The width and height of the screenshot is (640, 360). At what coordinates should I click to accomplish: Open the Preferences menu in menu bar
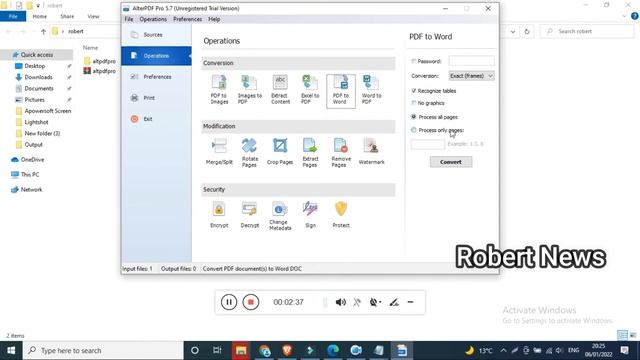pos(187,19)
